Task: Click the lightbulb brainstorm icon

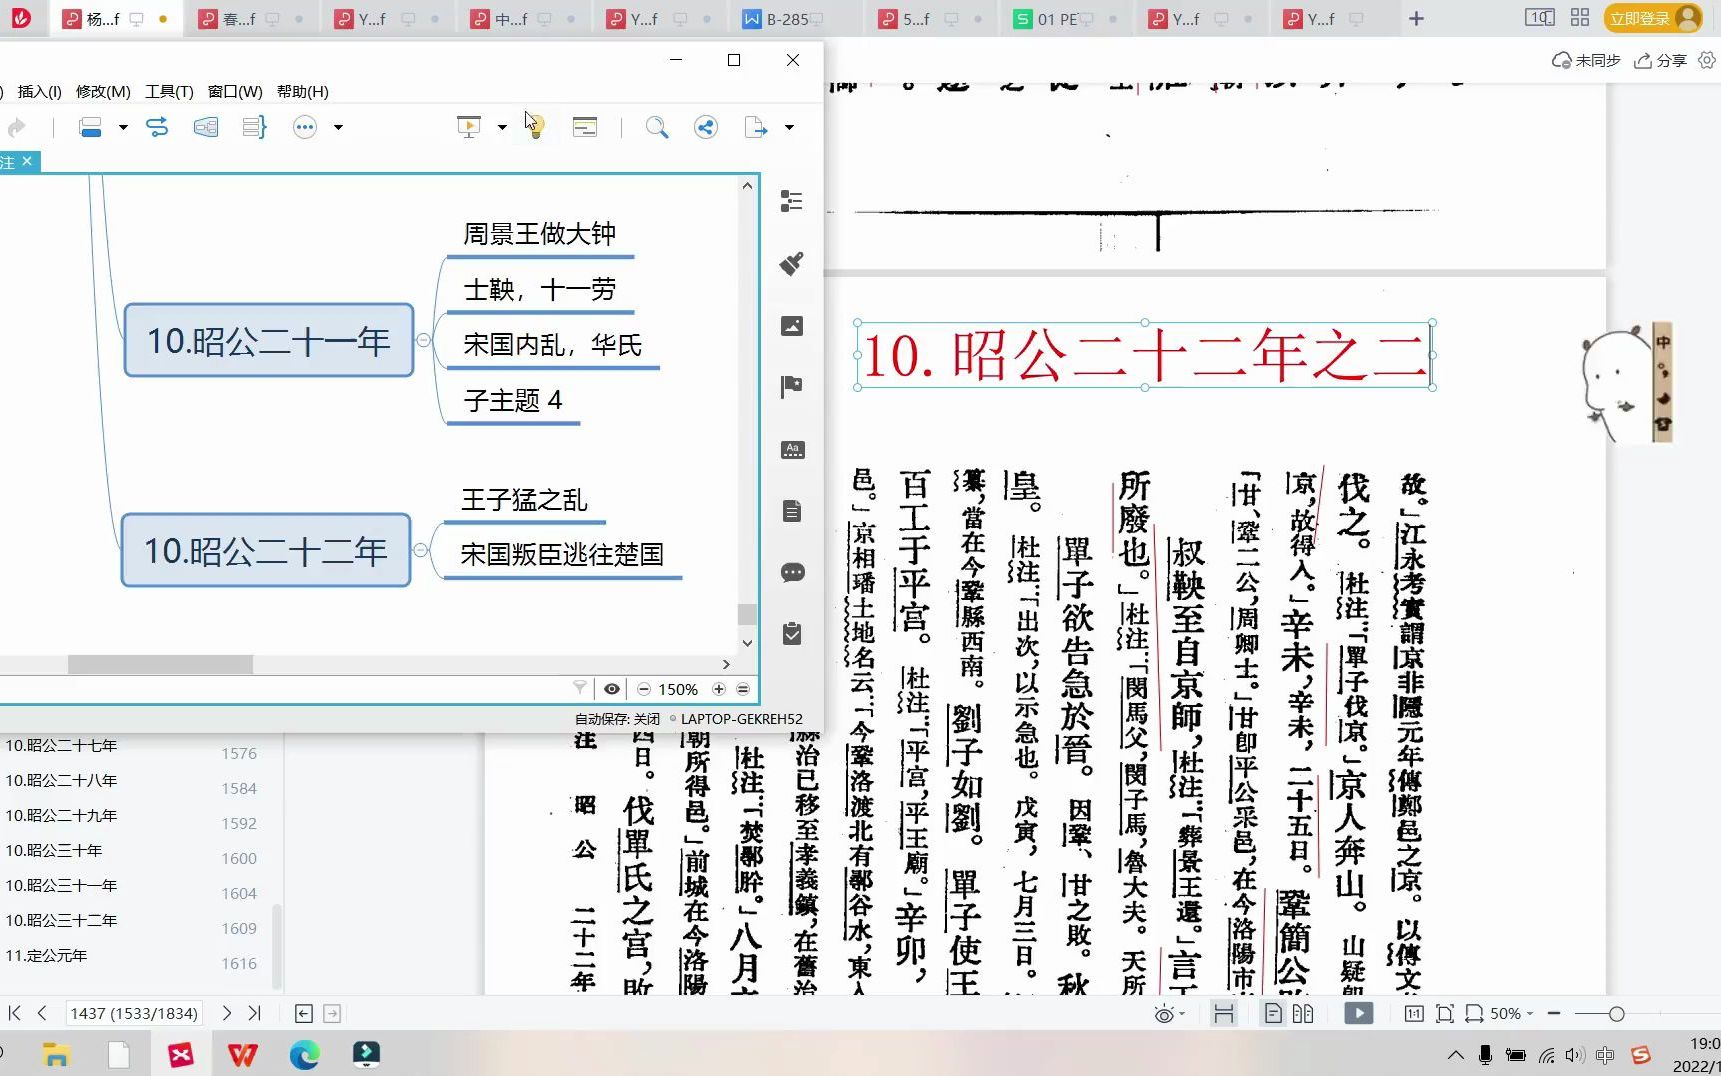Action: (535, 127)
